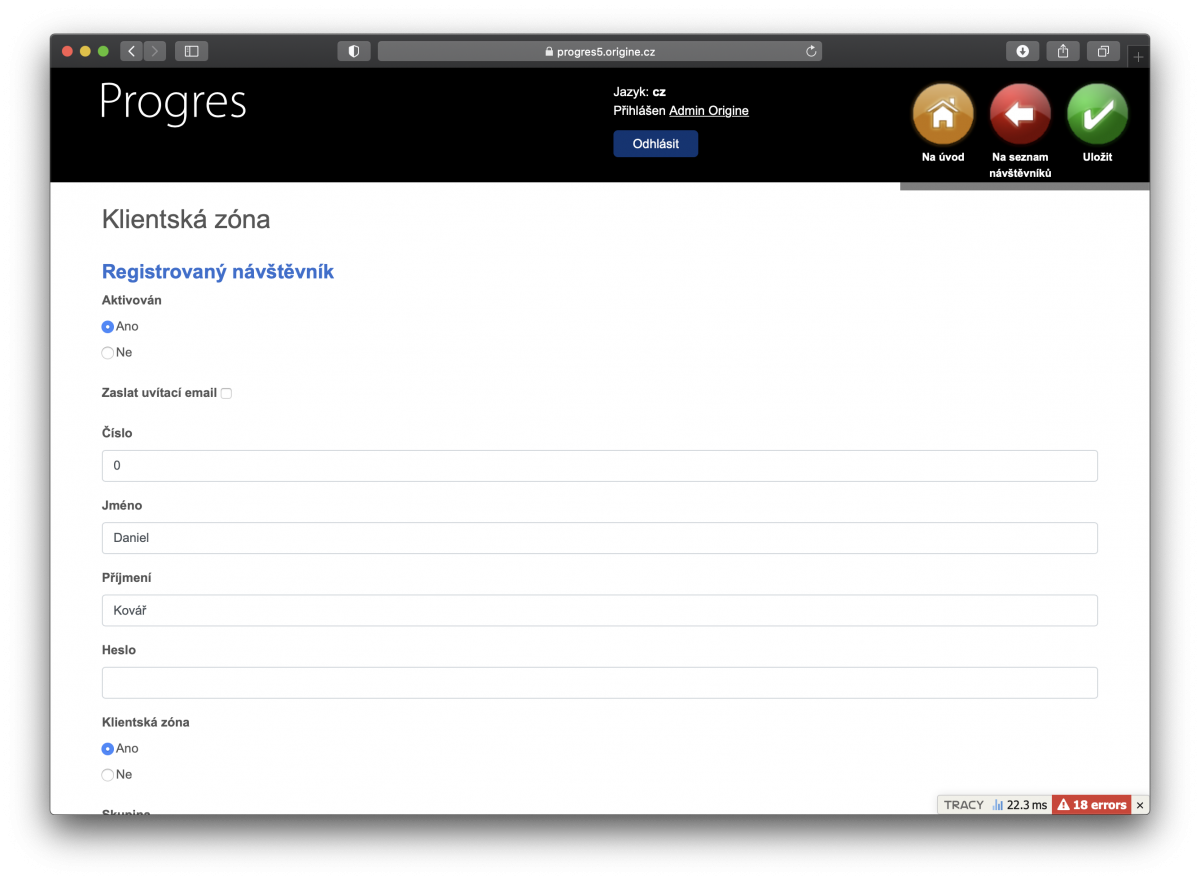Click the Share icon in the toolbar
This screenshot has height=881, width=1200.
point(1062,50)
